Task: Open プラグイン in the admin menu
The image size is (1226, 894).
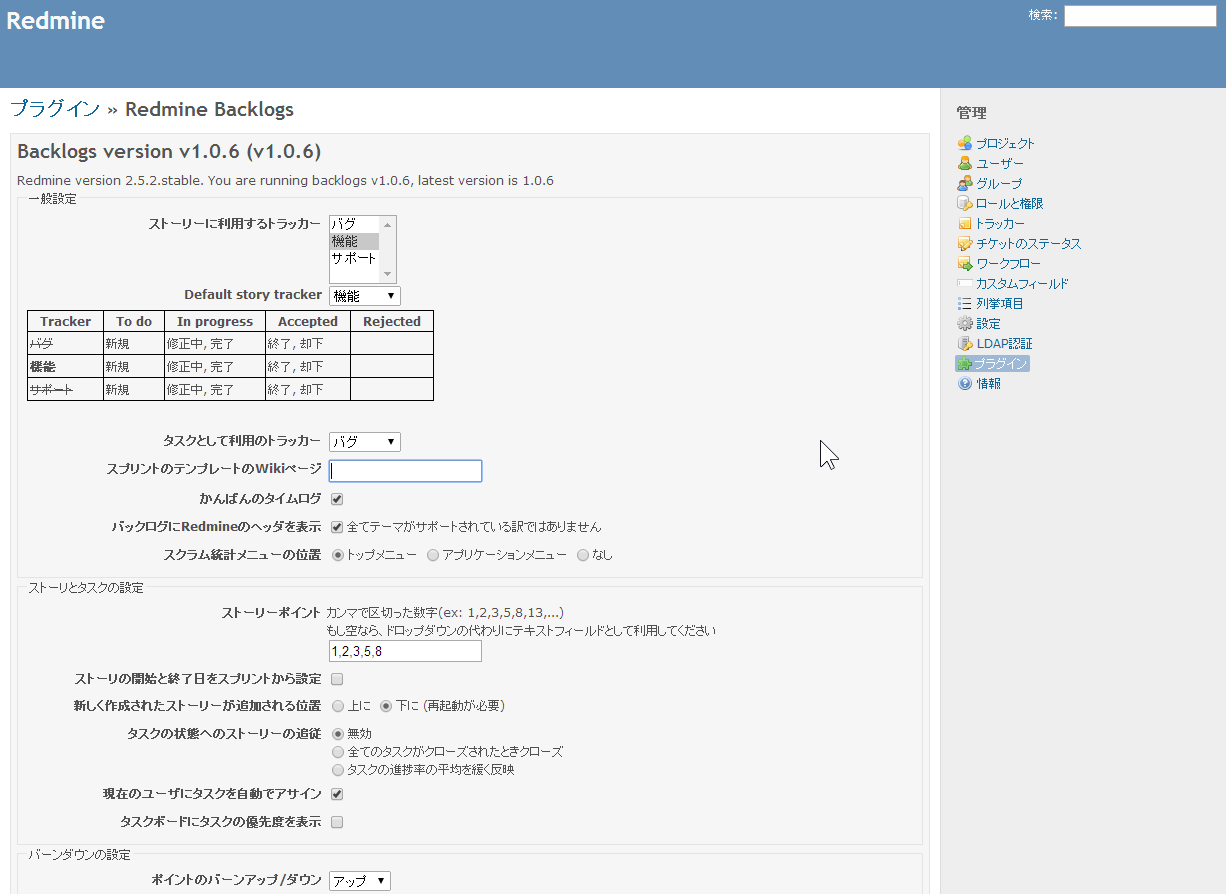Action: point(1001,363)
